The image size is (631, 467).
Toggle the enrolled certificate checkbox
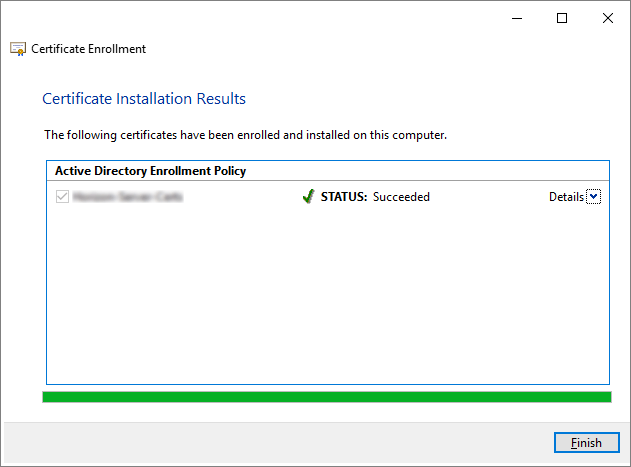coord(63,197)
